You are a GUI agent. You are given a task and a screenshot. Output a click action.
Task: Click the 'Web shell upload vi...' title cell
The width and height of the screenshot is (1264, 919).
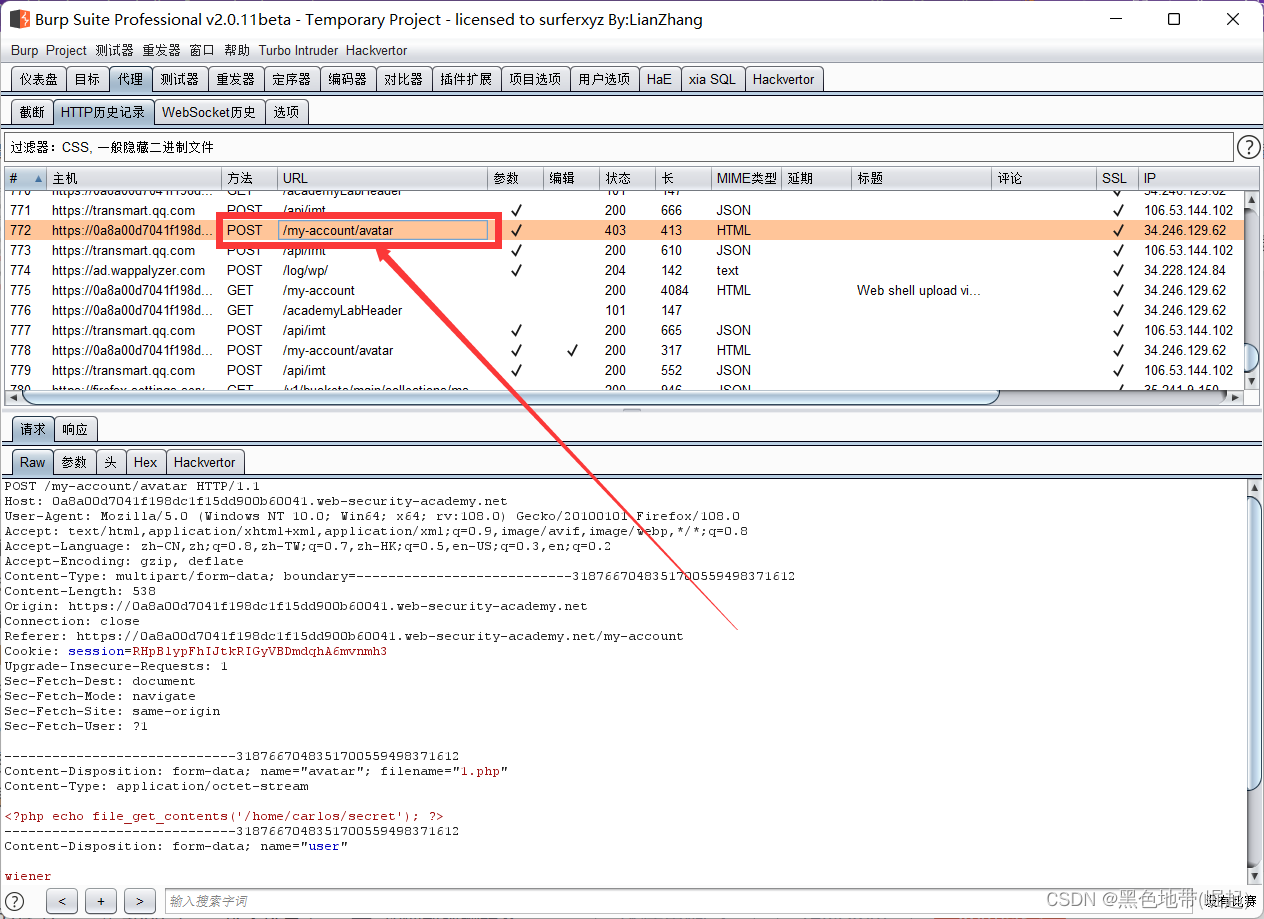(x=919, y=290)
